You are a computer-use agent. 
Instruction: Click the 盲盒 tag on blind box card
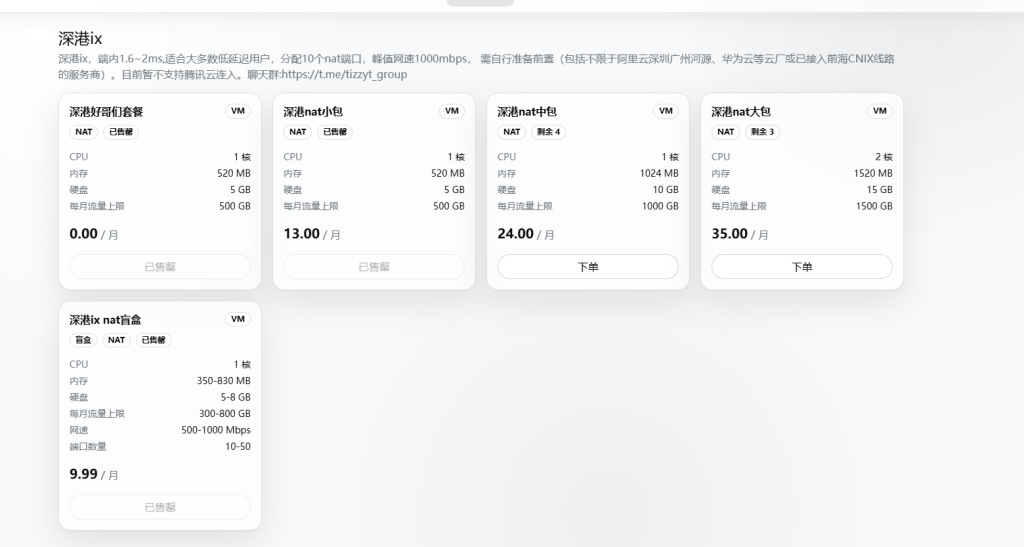click(x=83, y=340)
